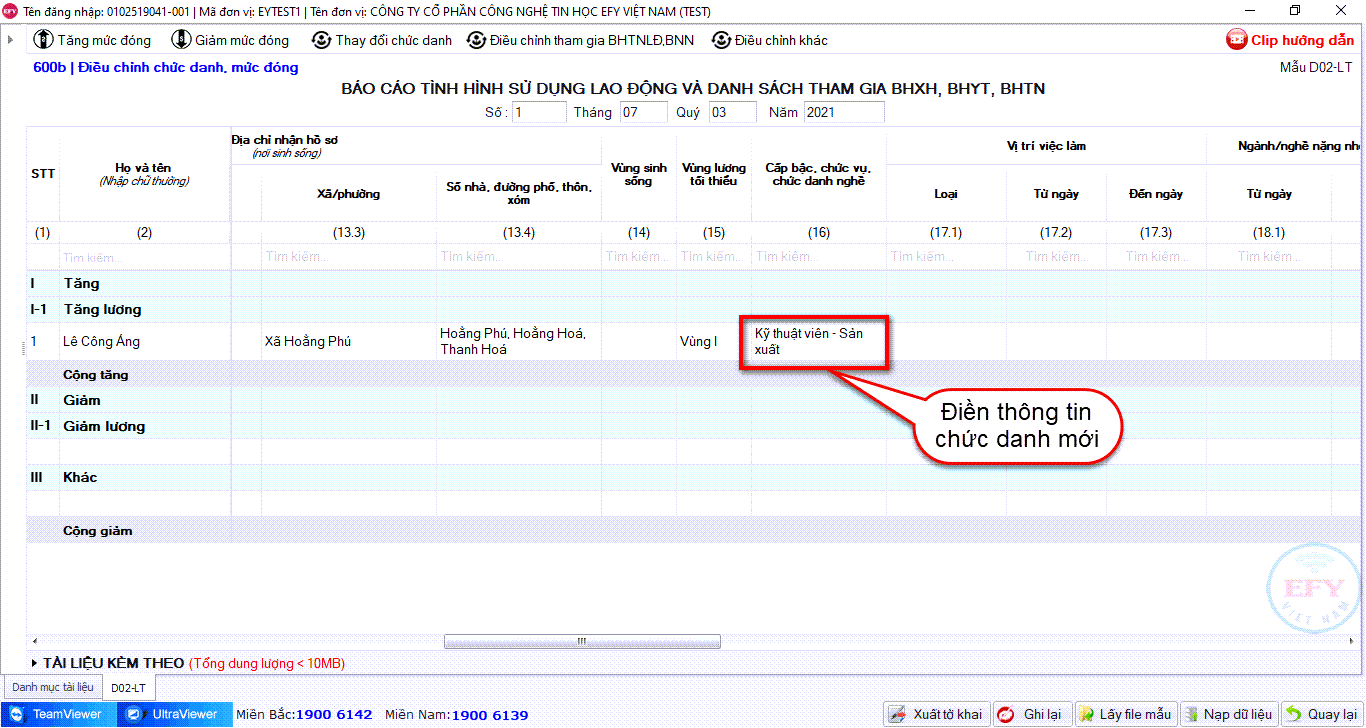Image resolution: width=1366 pixels, height=728 pixels.
Task: Search in Loại column filter
Action: pyautogui.click(x=946, y=257)
